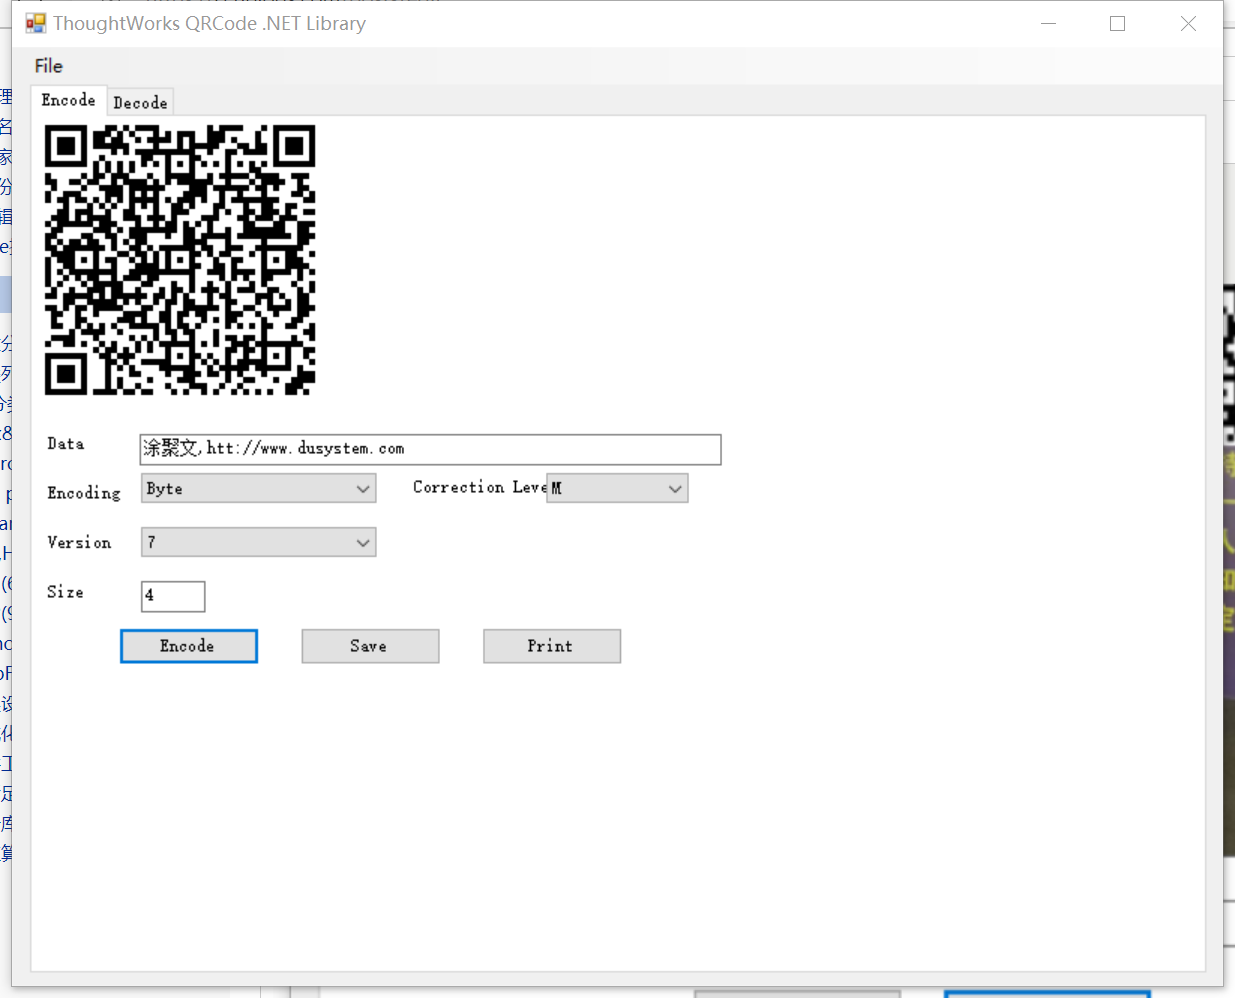This screenshot has height=998, width=1235.
Task: Switch to the Decode tab
Action: pos(140,102)
